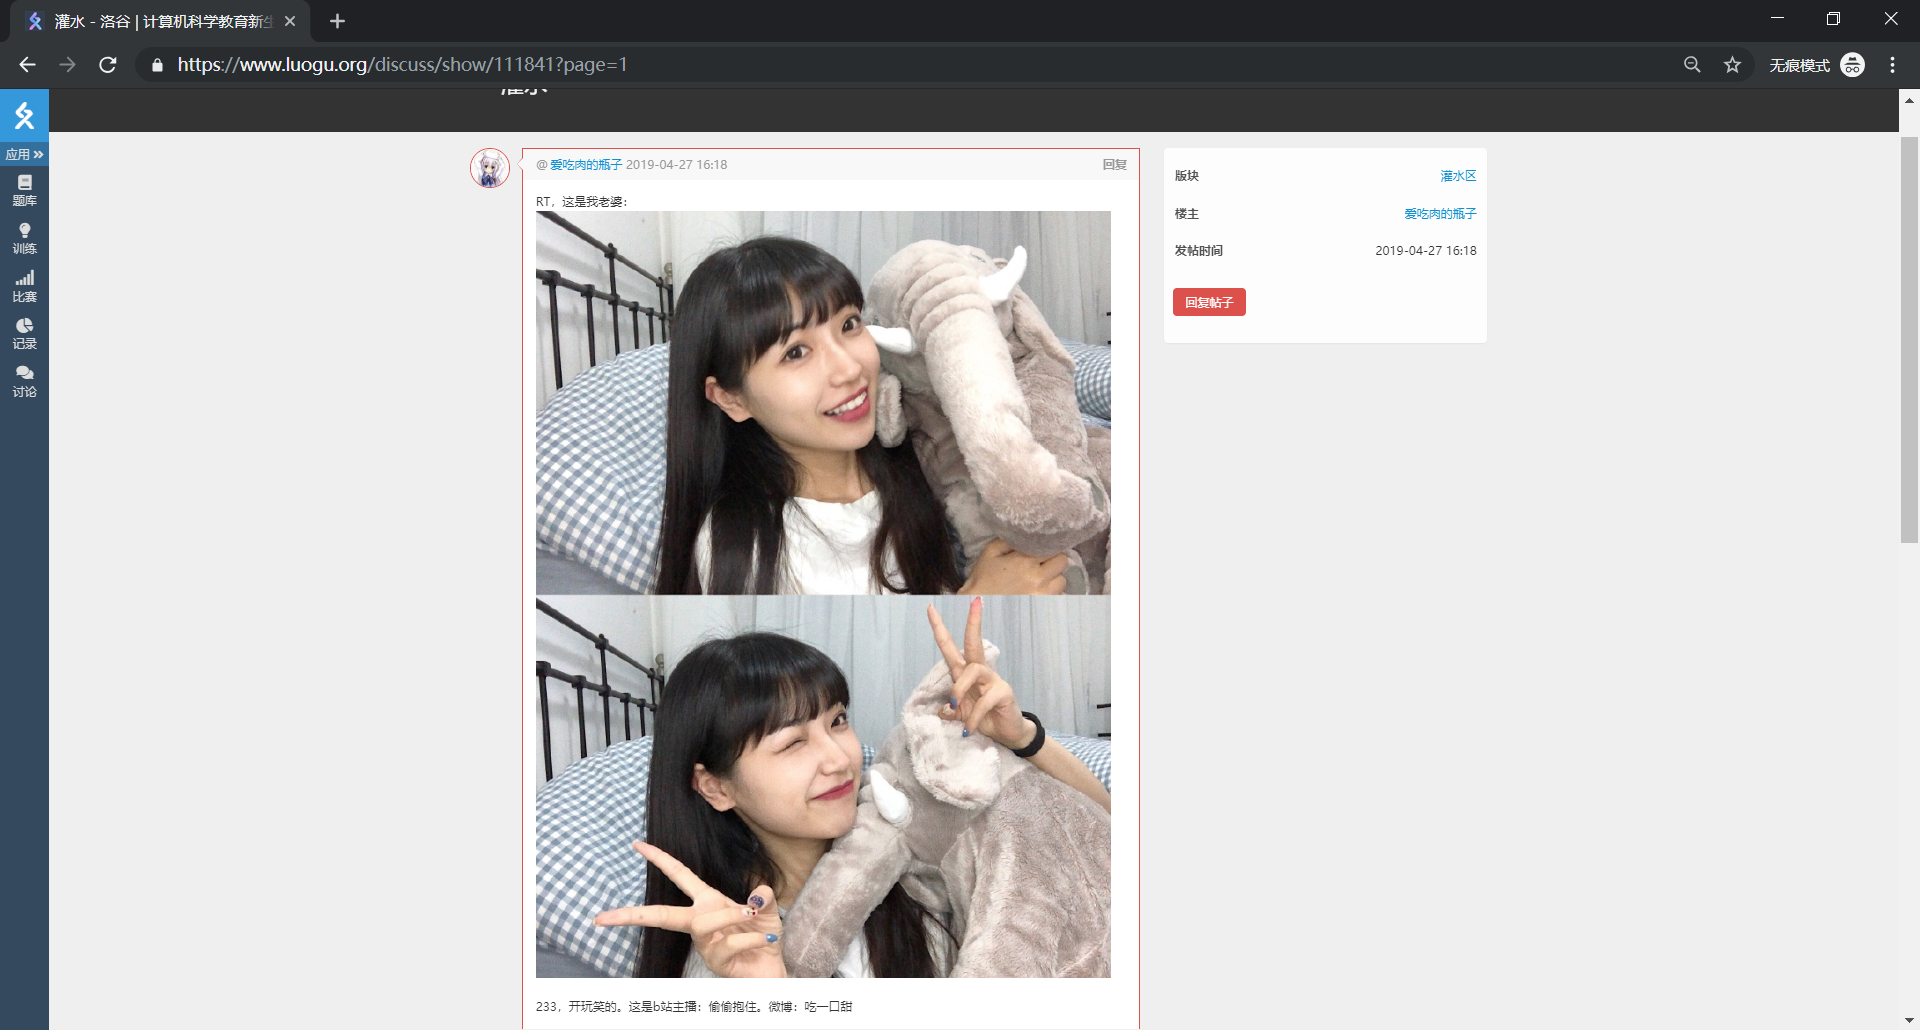Click the address bar URL
This screenshot has width=1920, height=1030.
click(402, 65)
